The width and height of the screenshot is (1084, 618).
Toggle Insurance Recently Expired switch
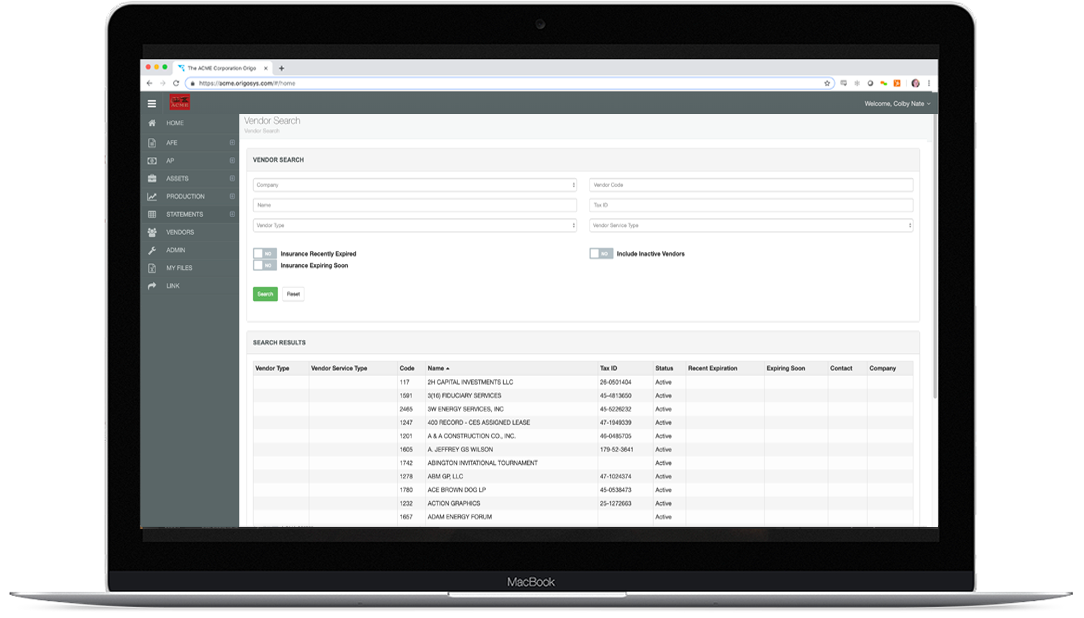pos(265,254)
